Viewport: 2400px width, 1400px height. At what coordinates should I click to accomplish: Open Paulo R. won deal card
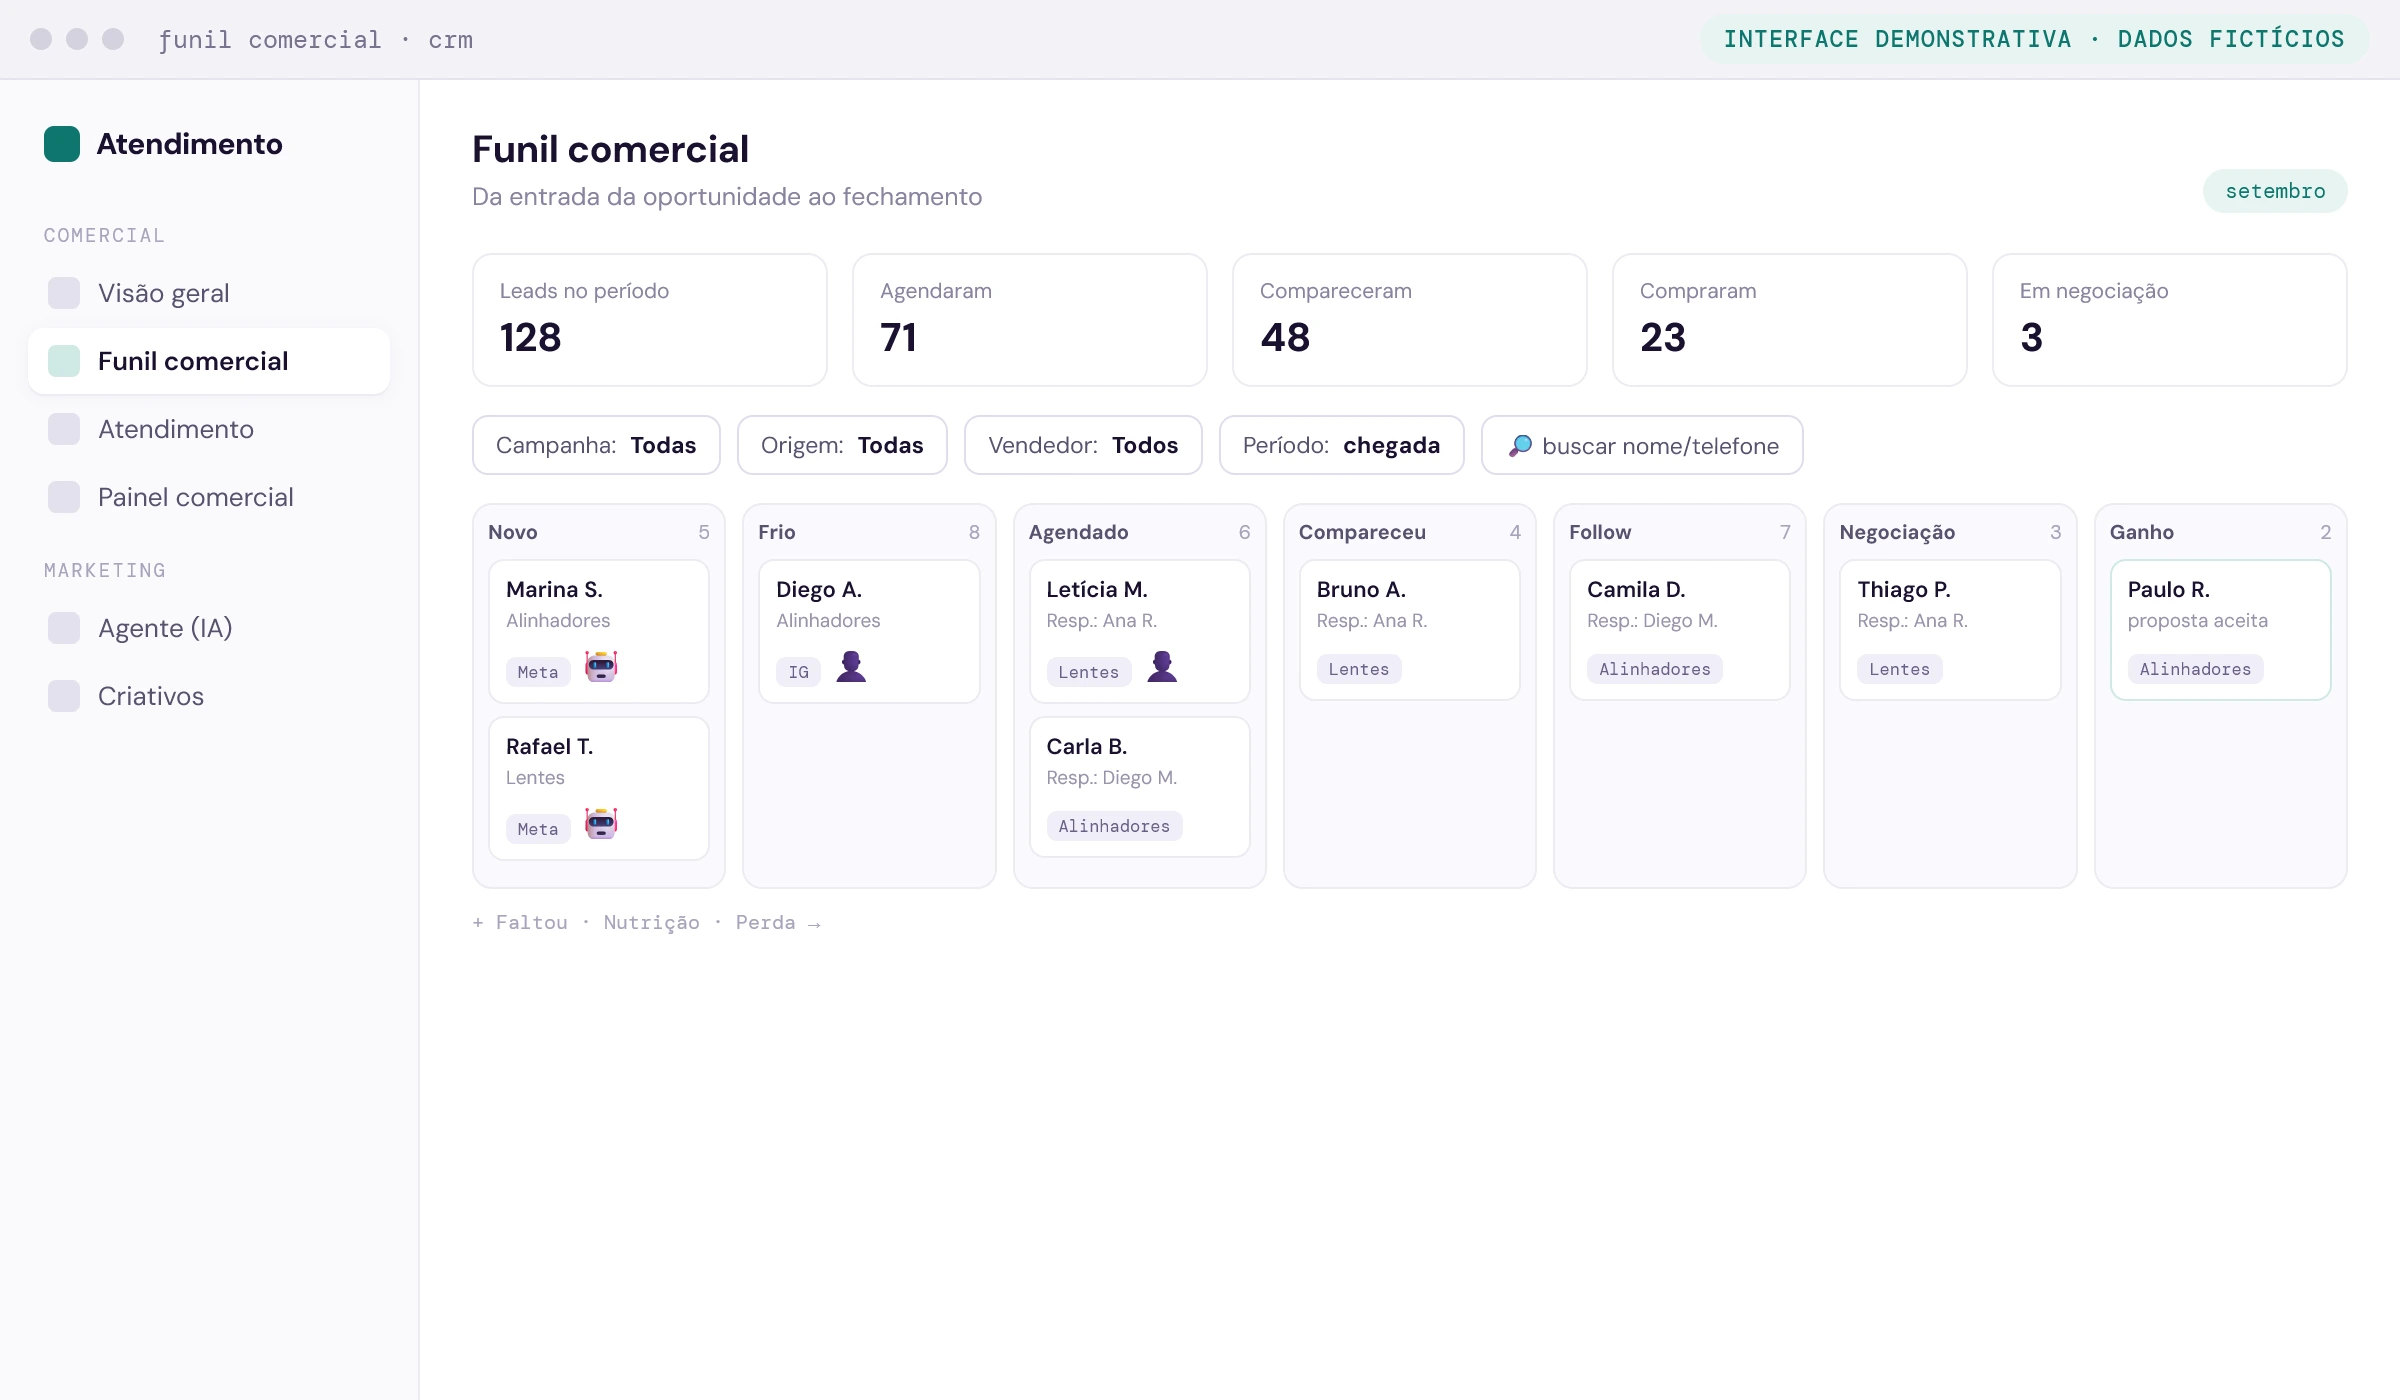2220,629
